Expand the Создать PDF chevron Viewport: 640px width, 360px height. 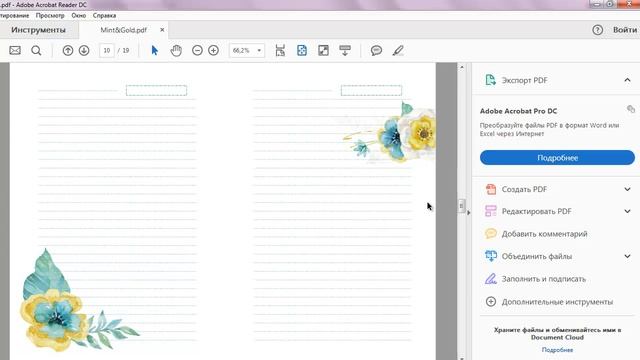pyautogui.click(x=627, y=189)
